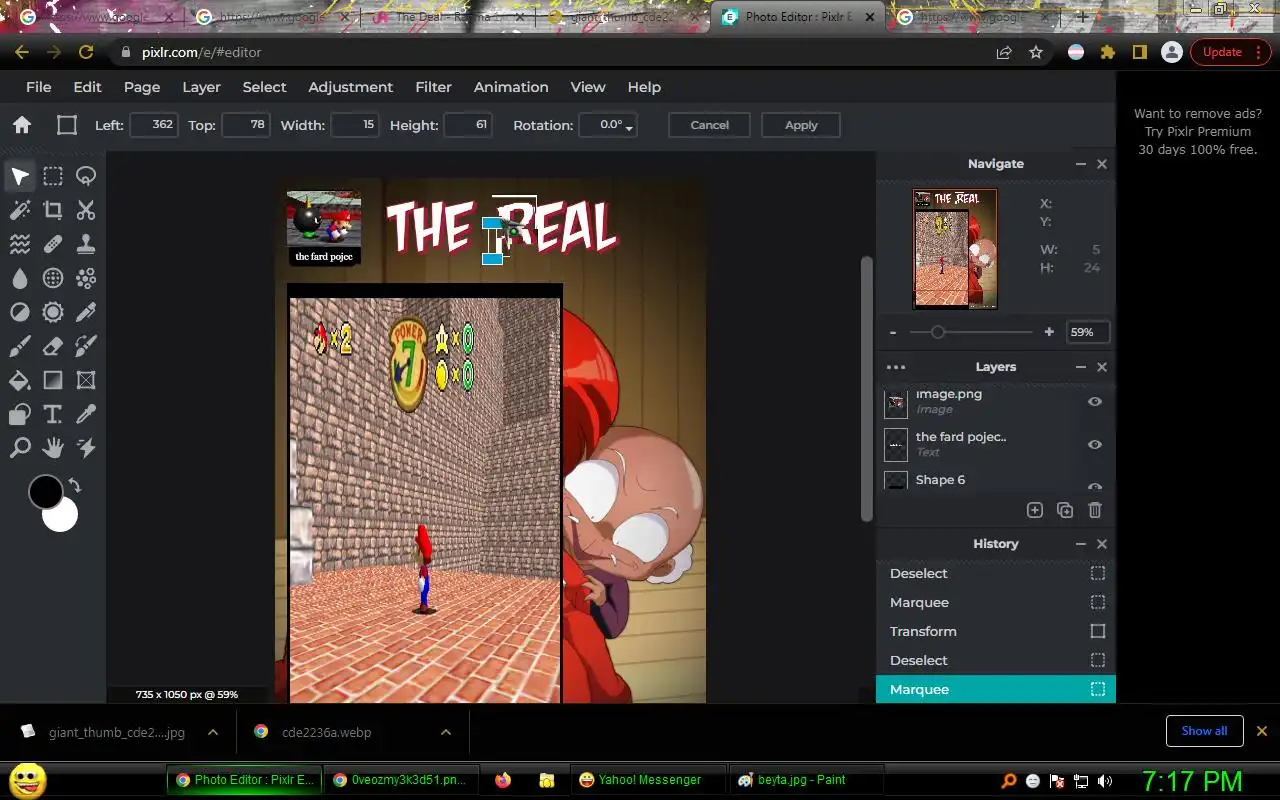Select the dotted-circle Detail tool
Viewport: 1280px width, 800px height.
pyautogui.click(x=53, y=279)
